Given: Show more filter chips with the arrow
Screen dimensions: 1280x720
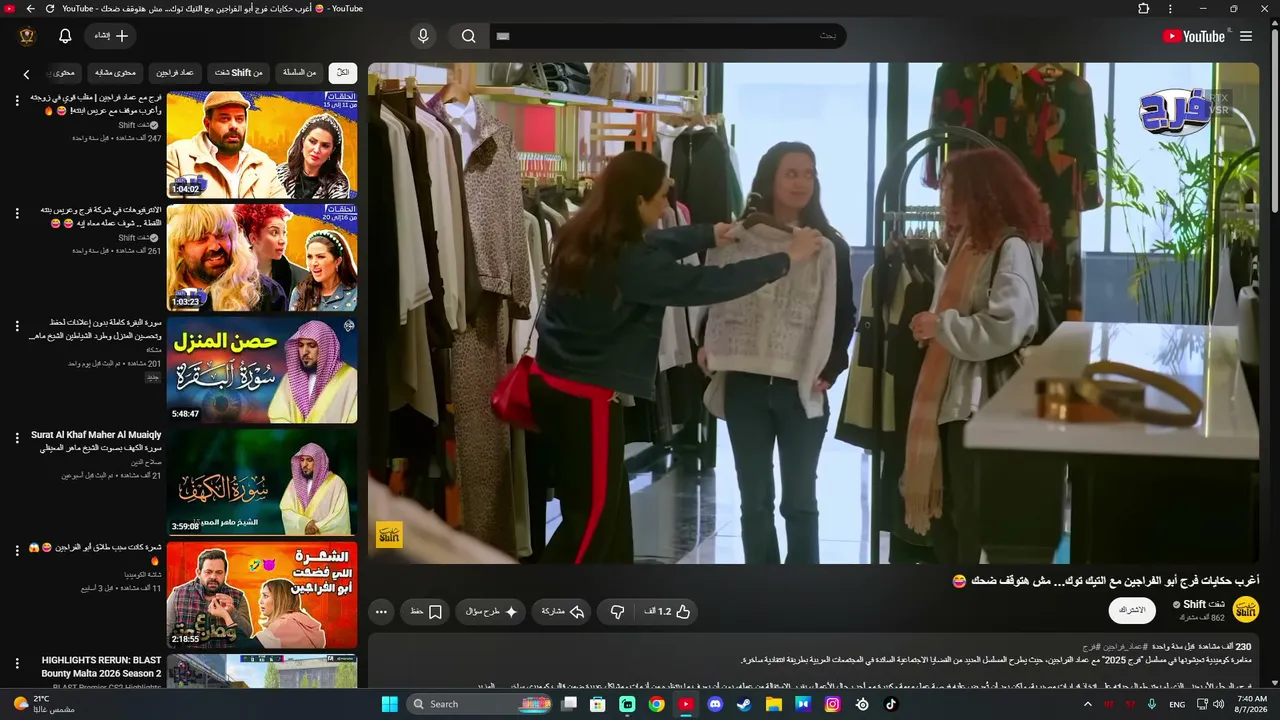Looking at the screenshot, I should coord(27,74).
